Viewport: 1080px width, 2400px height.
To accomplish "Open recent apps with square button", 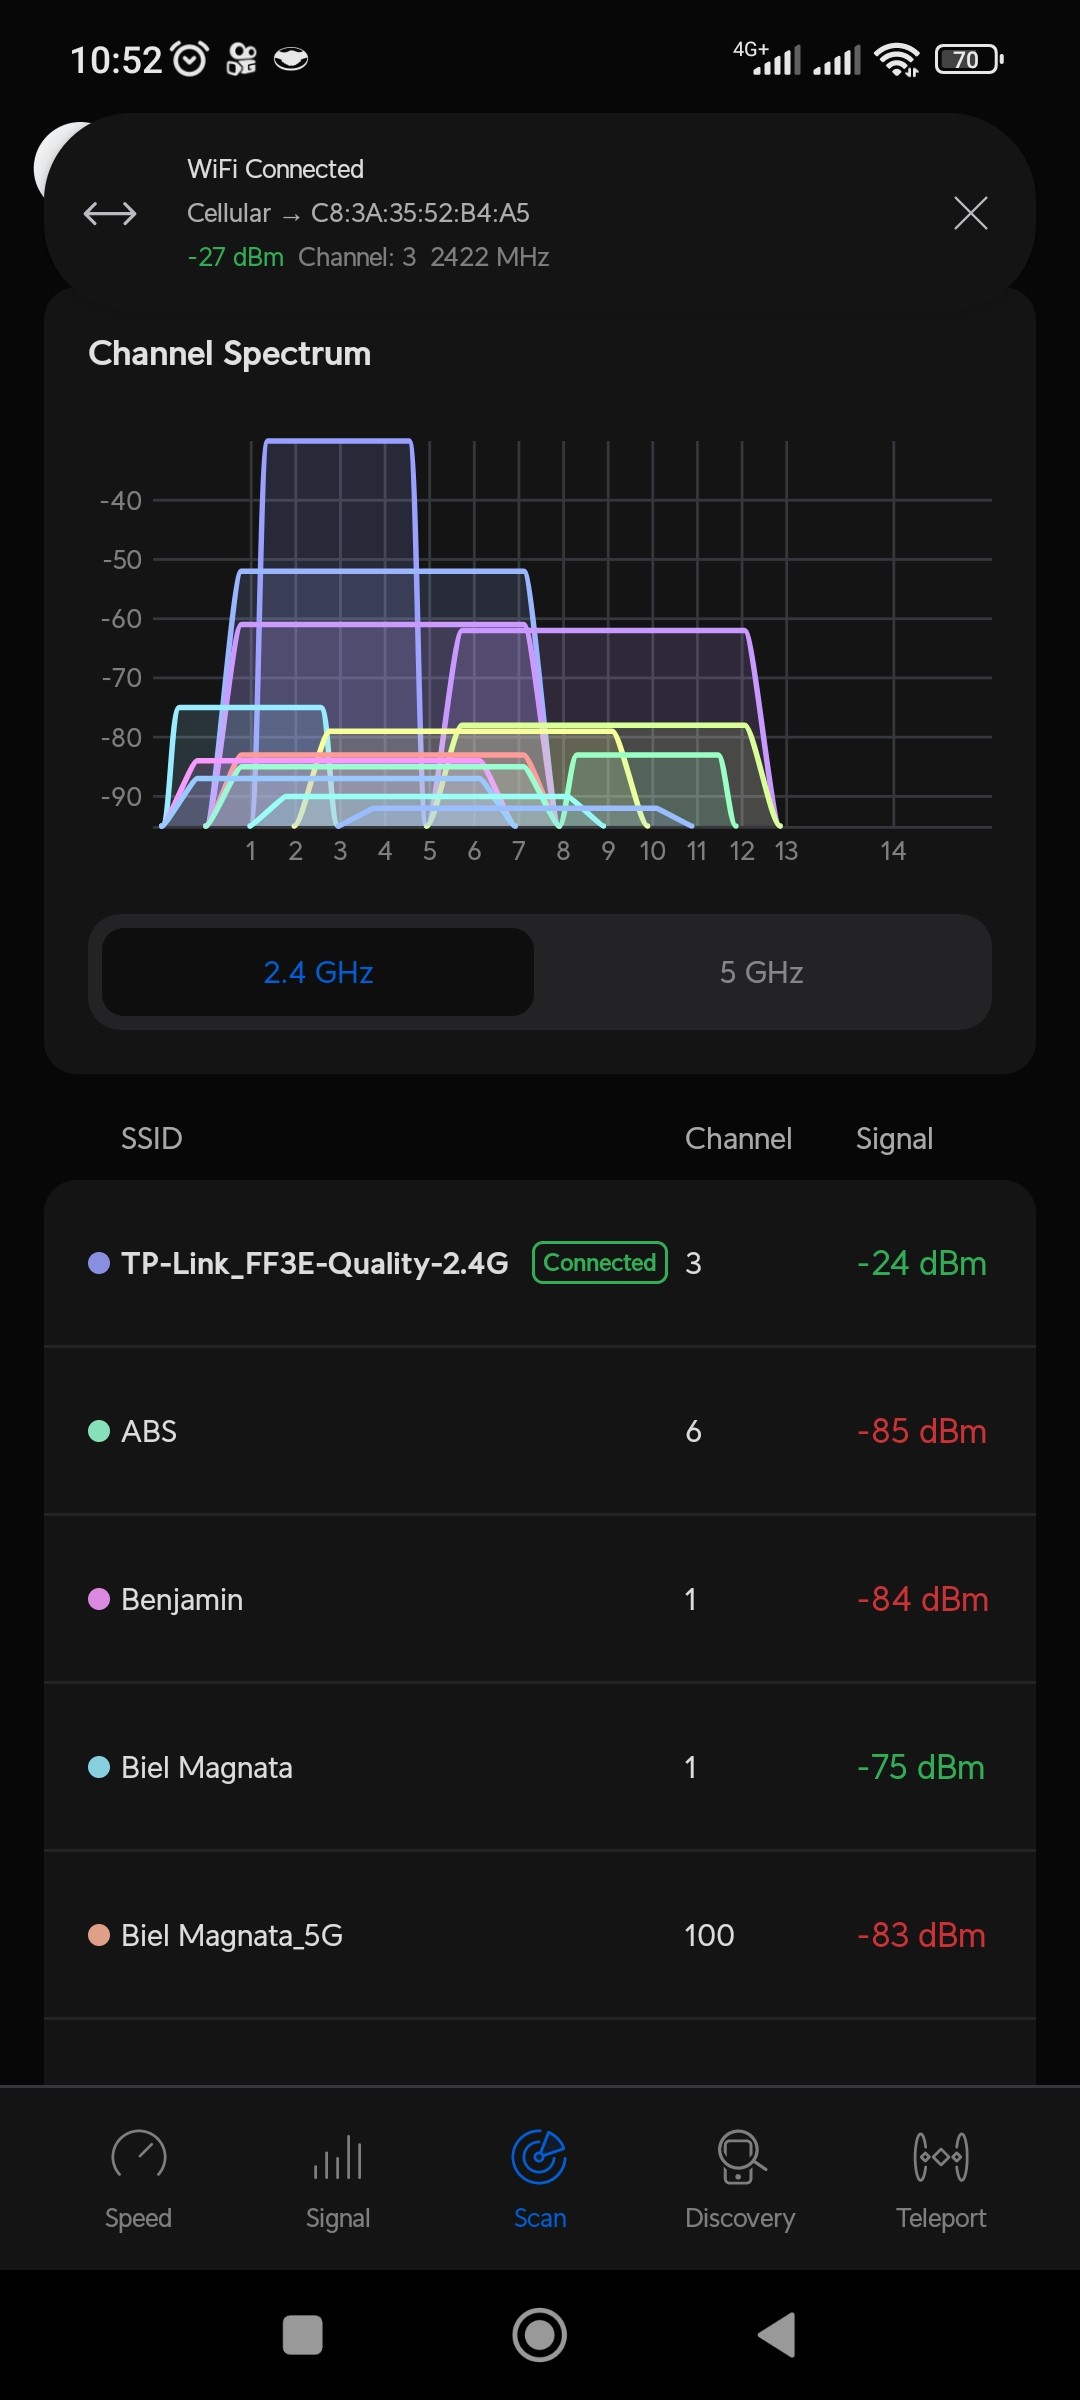I will click(303, 2335).
